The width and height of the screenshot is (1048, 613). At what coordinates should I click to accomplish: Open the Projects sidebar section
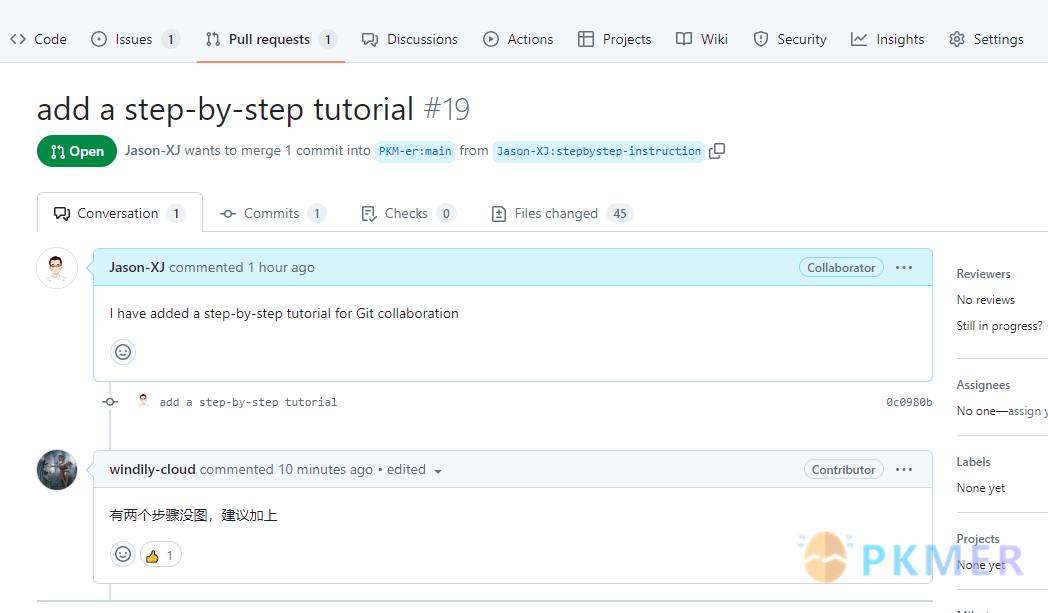(978, 538)
